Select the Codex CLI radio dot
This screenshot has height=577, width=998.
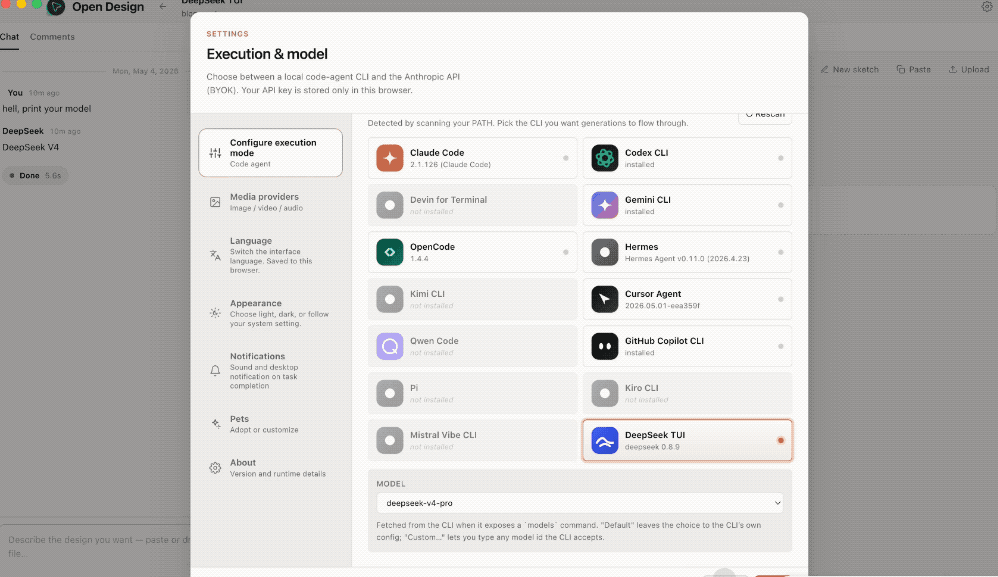(x=780, y=158)
